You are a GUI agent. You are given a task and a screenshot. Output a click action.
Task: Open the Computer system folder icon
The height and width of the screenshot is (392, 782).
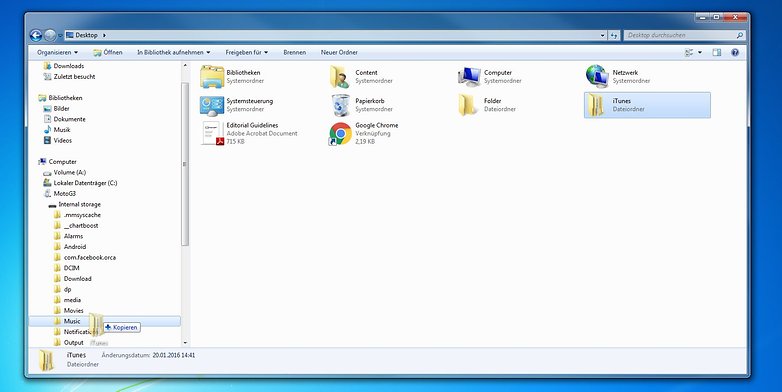point(469,76)
